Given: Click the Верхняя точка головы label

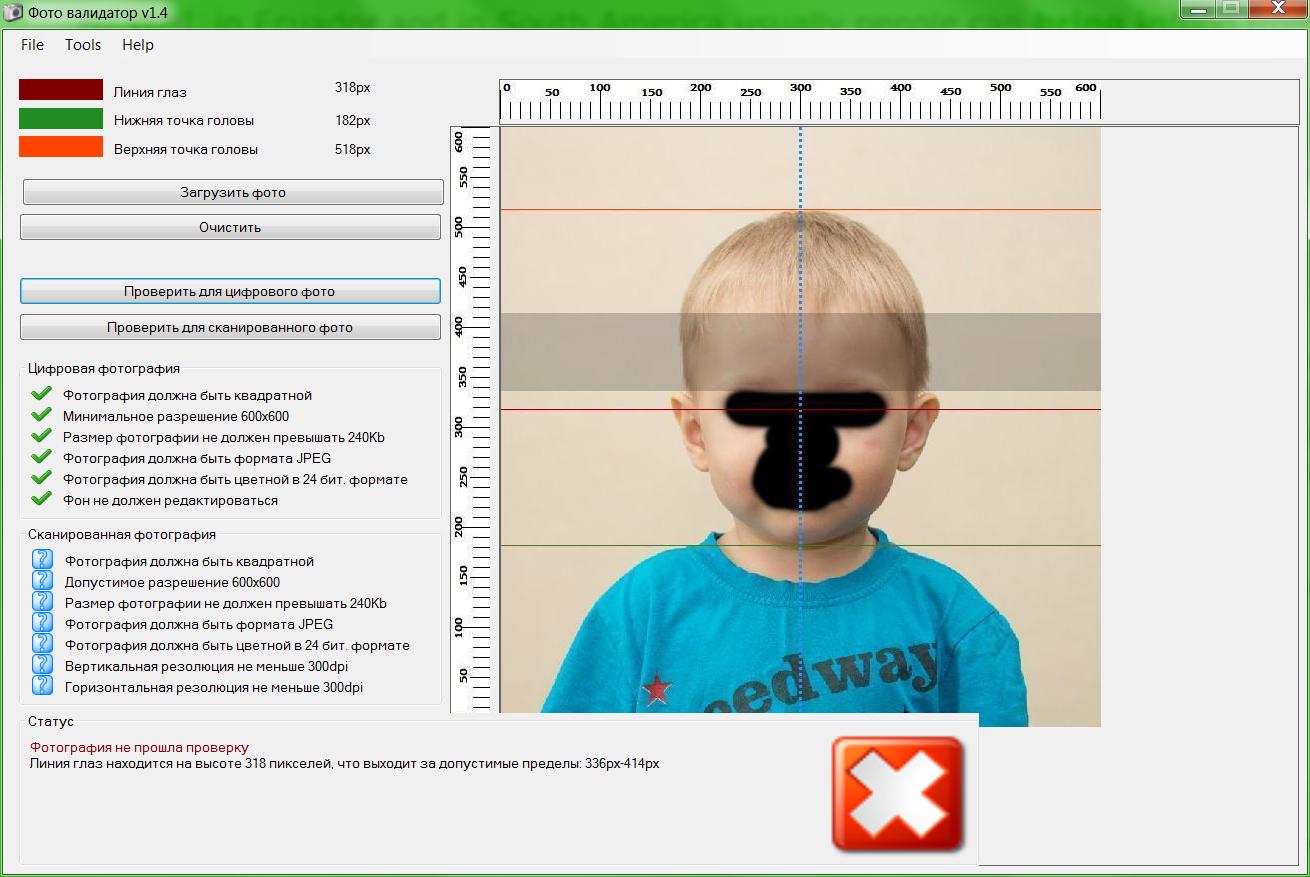Looking at the screenshot, I should click(x=186, y=149).
